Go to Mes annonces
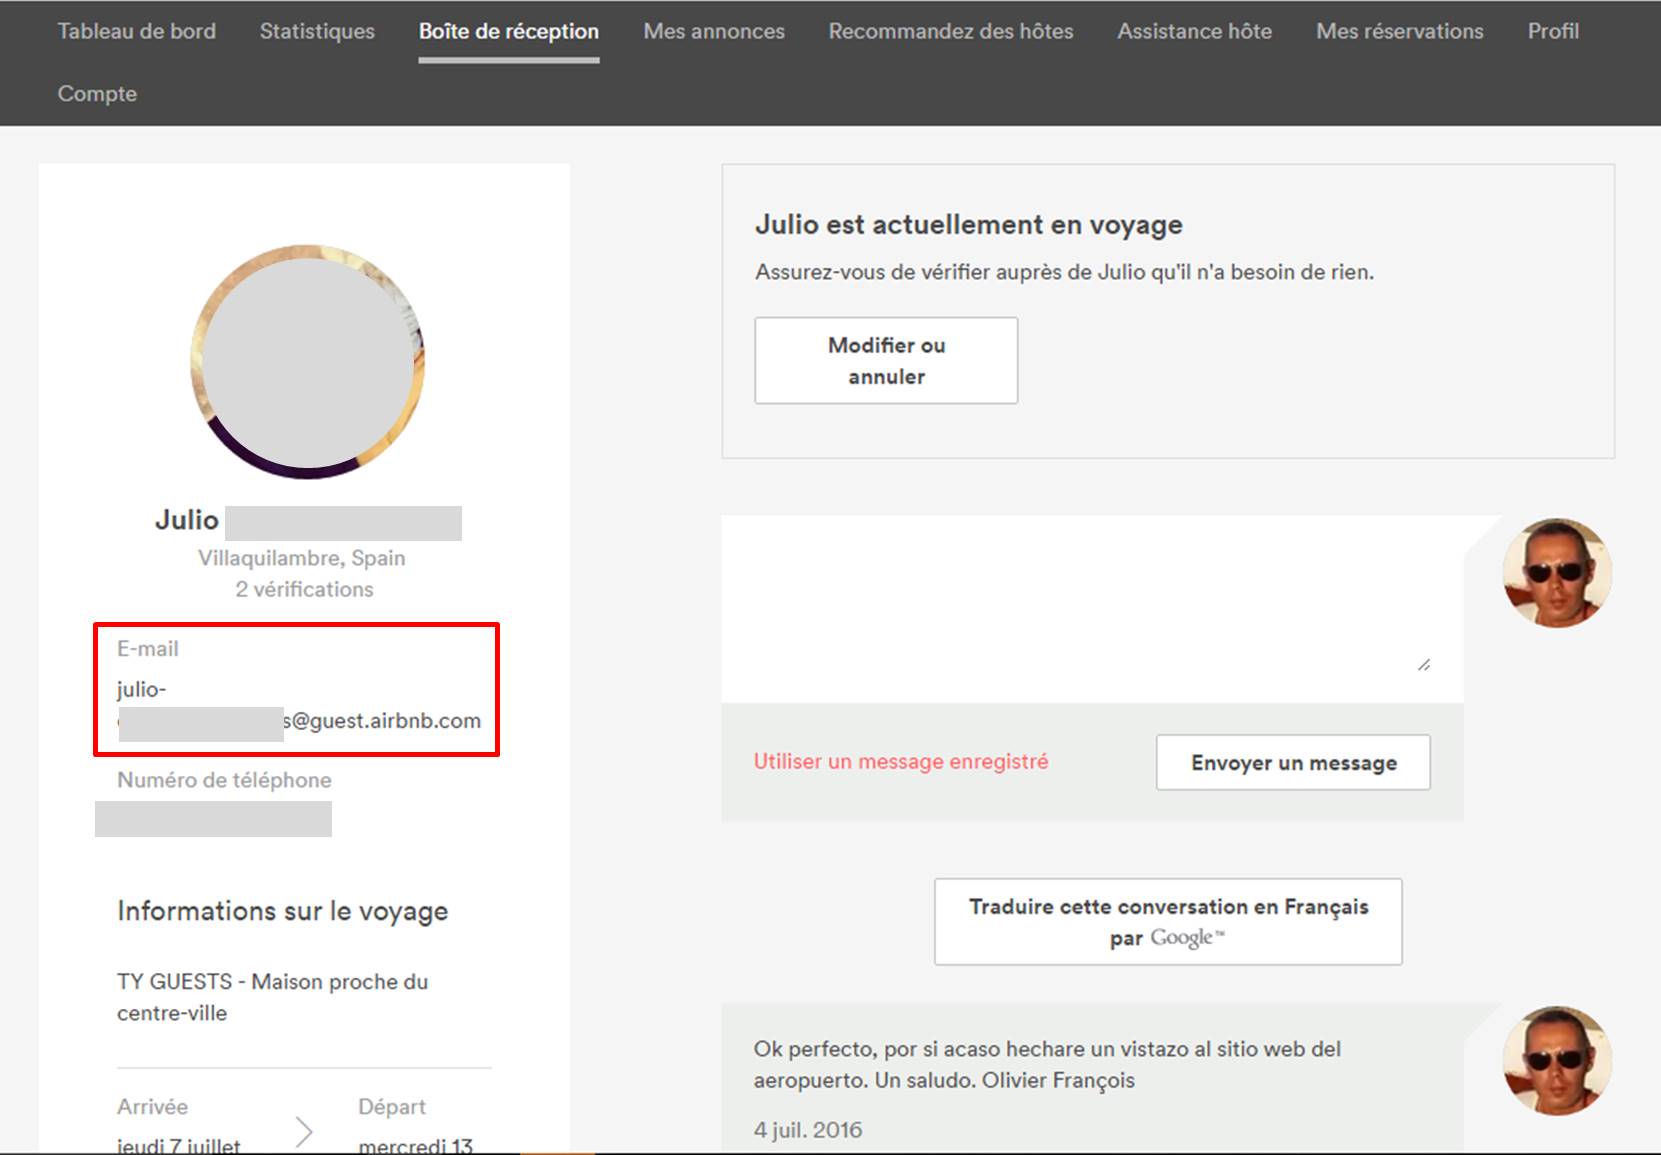 click(x=713, y=31)
